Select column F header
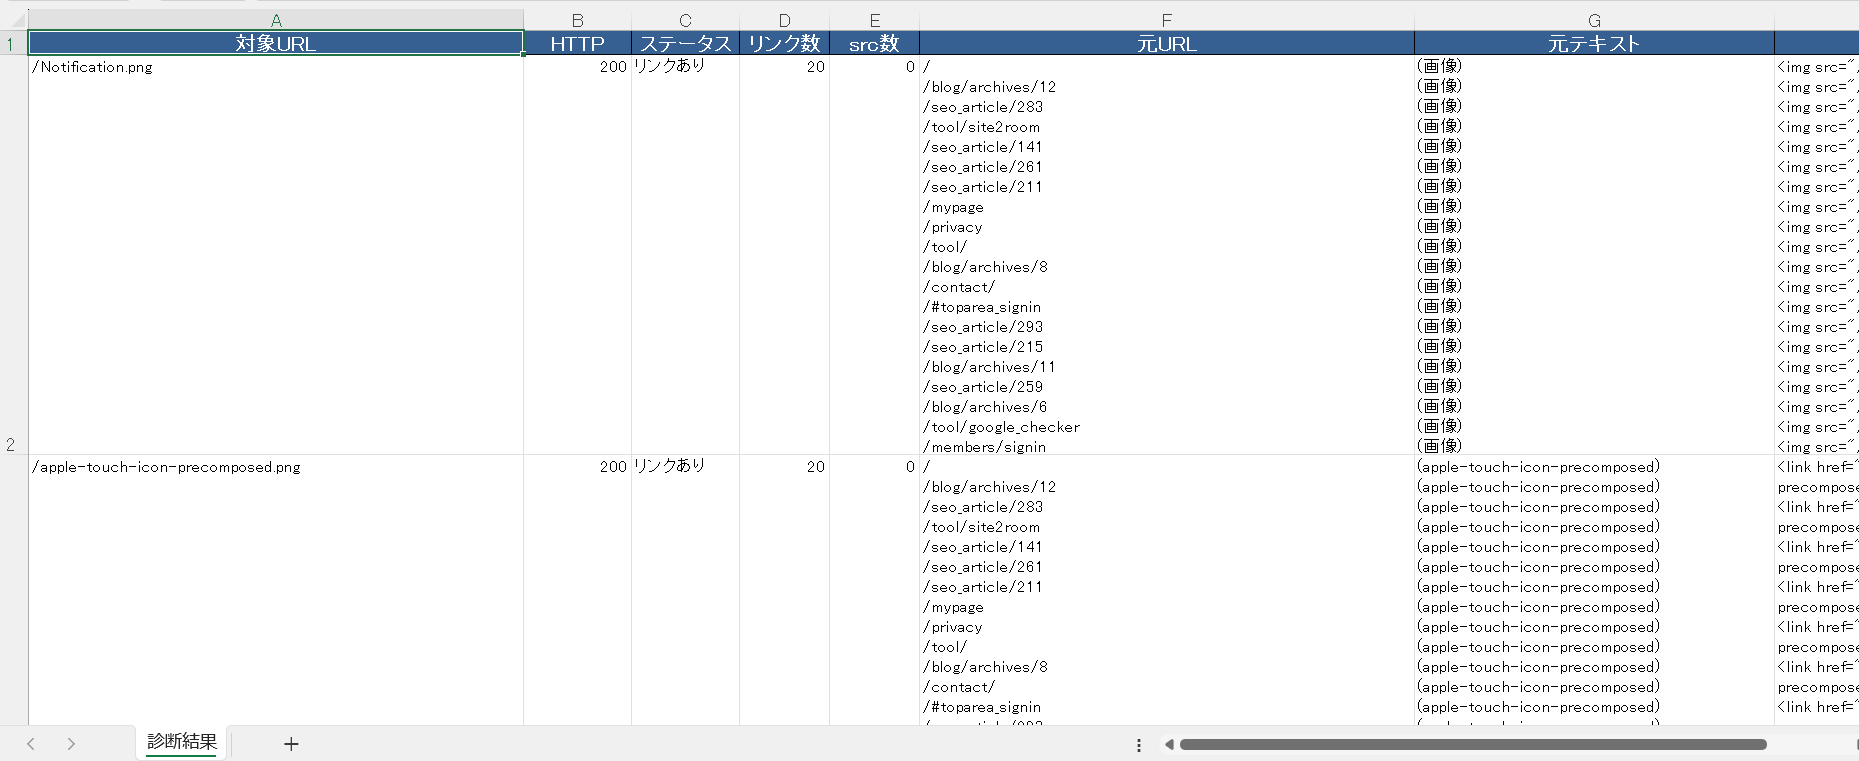 pyautogui.click(x=1166, y=20)
